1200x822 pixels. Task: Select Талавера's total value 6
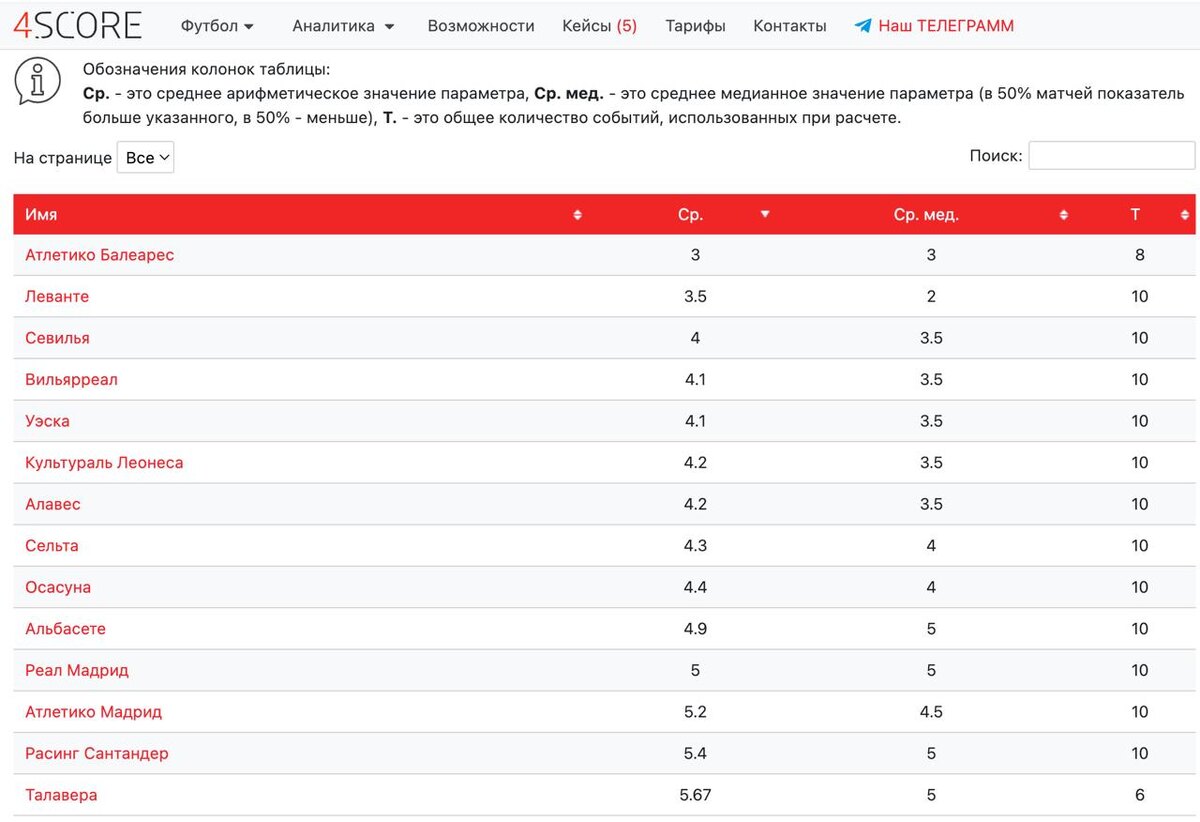pos(1140,795)
